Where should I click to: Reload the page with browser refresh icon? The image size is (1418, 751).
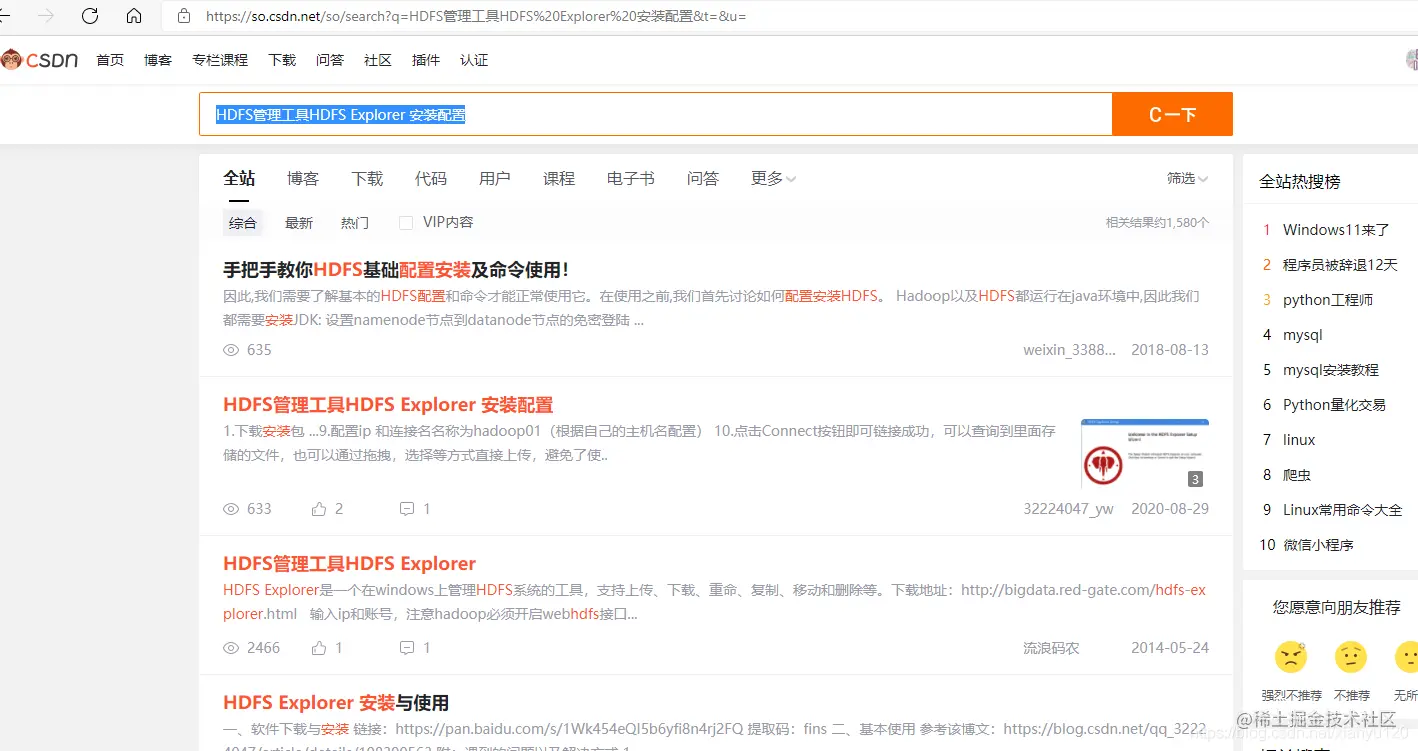[90, 16]
